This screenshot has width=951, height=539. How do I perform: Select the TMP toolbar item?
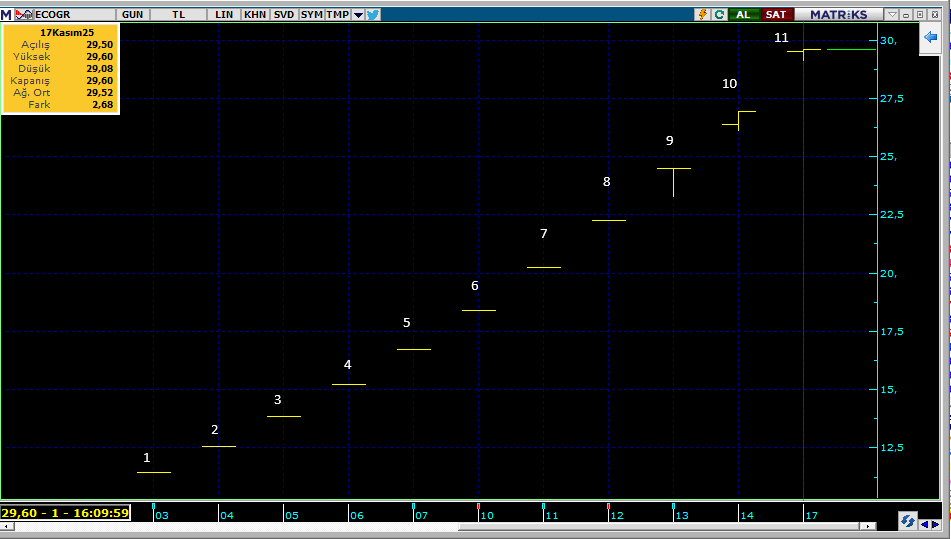click(x=338, y=15)
